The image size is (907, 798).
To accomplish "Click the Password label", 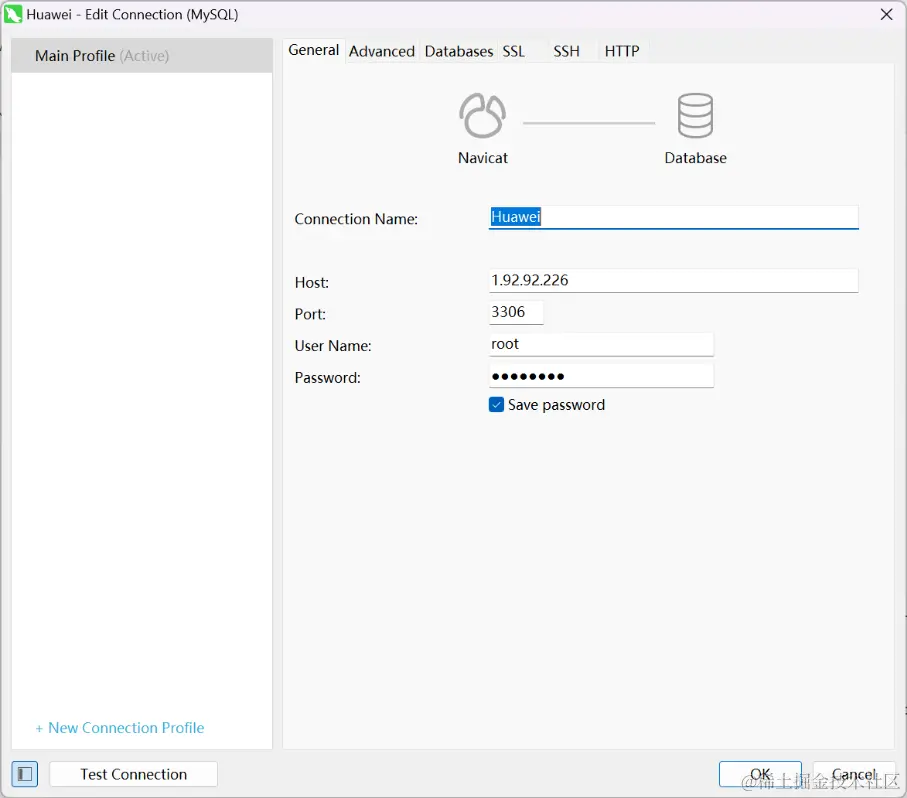I will pos(327,378).
